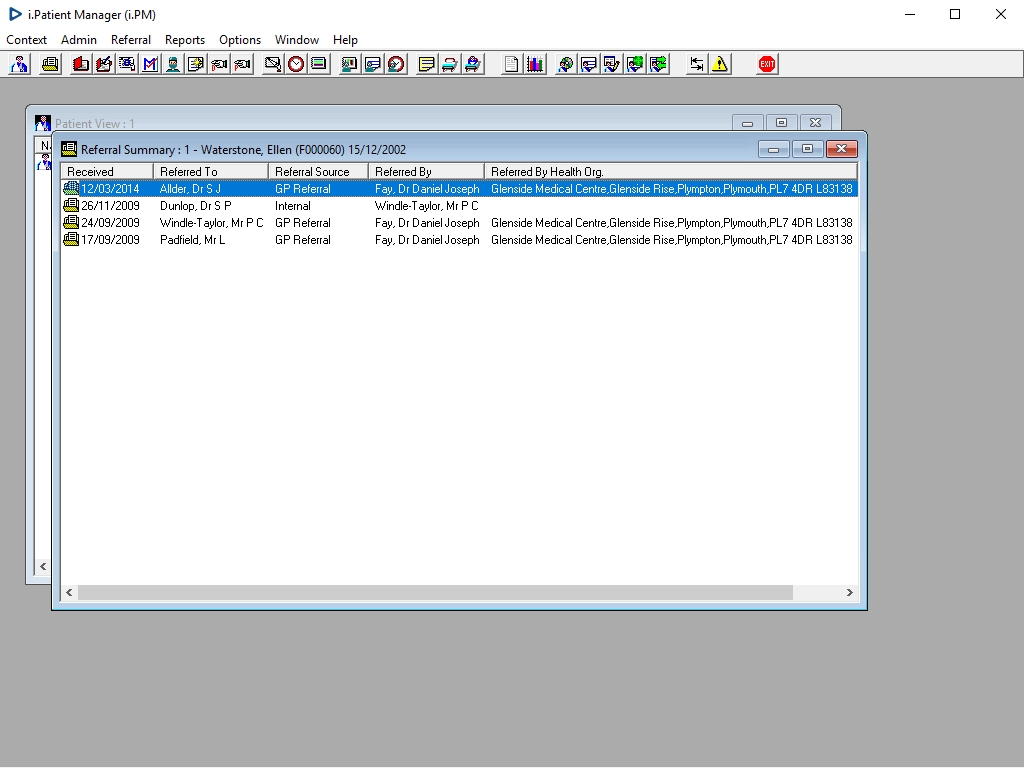Image resolution: width=1024 pixels, height=768 pixels.
Task: Click the Referral Summary scrollbar left arrow
Action: pos(69,592)
